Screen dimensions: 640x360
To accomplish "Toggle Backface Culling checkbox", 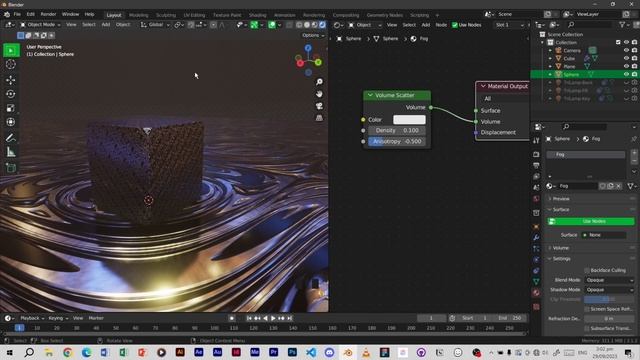I will coord(587,270).
